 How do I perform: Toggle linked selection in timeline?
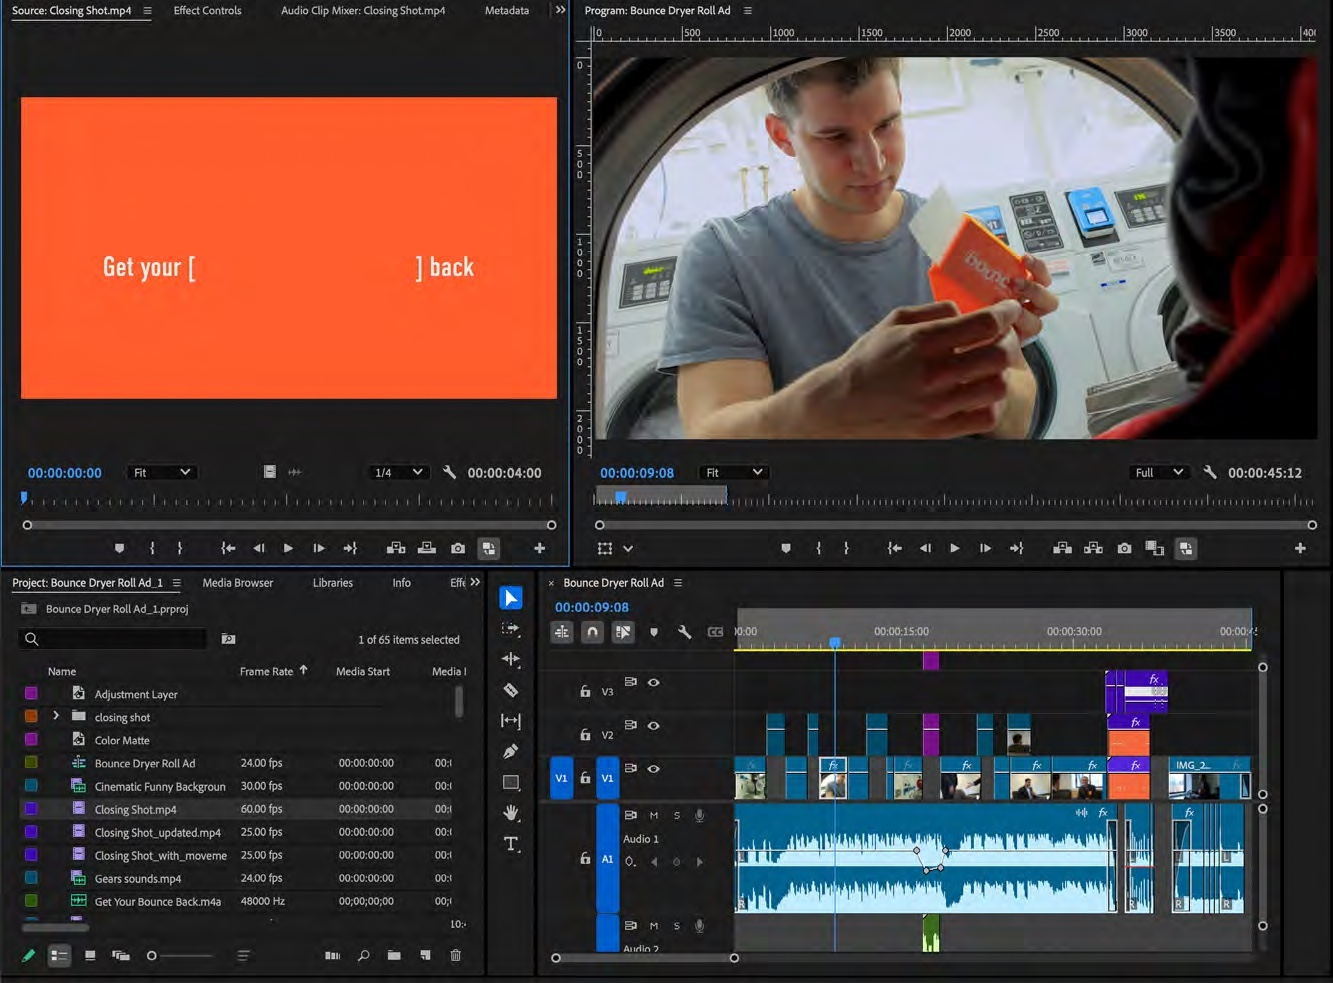click(x=623, y=632)
